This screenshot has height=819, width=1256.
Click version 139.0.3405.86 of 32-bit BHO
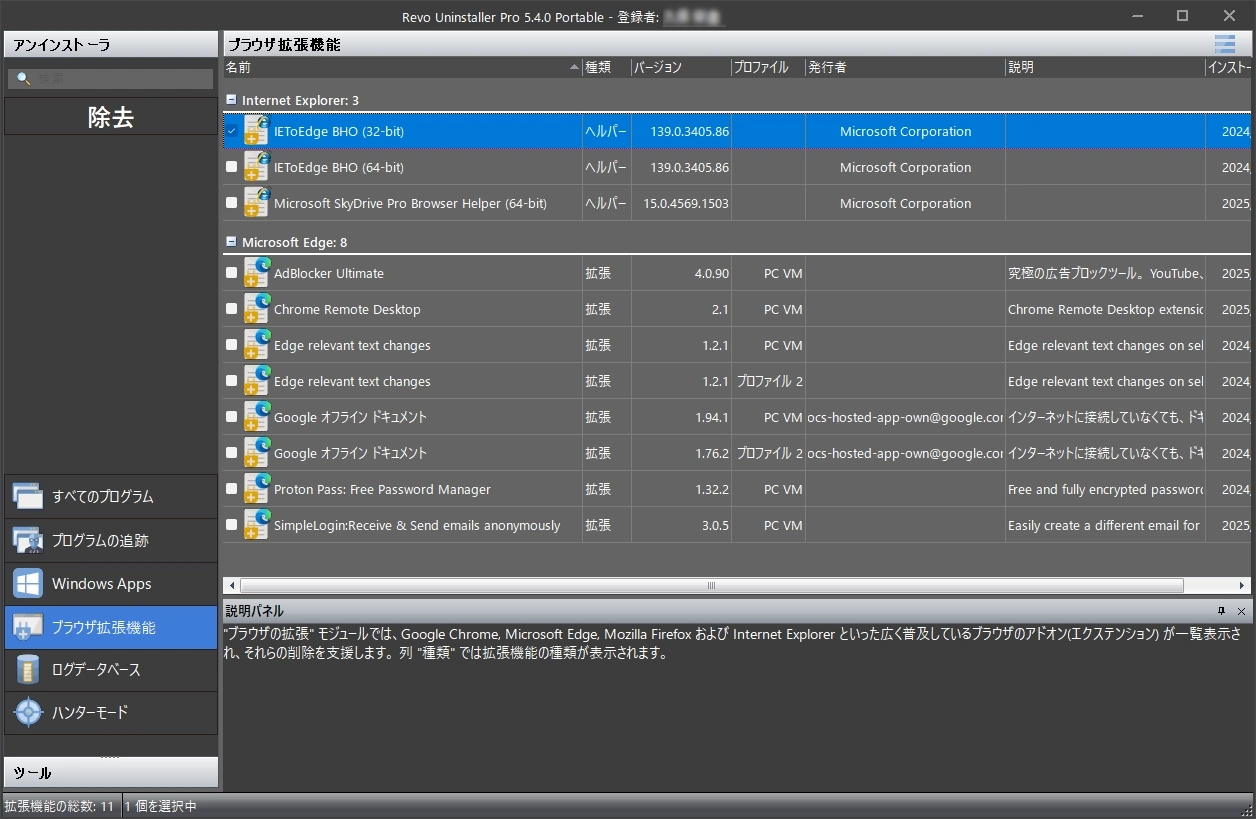(x=689, y=131)
